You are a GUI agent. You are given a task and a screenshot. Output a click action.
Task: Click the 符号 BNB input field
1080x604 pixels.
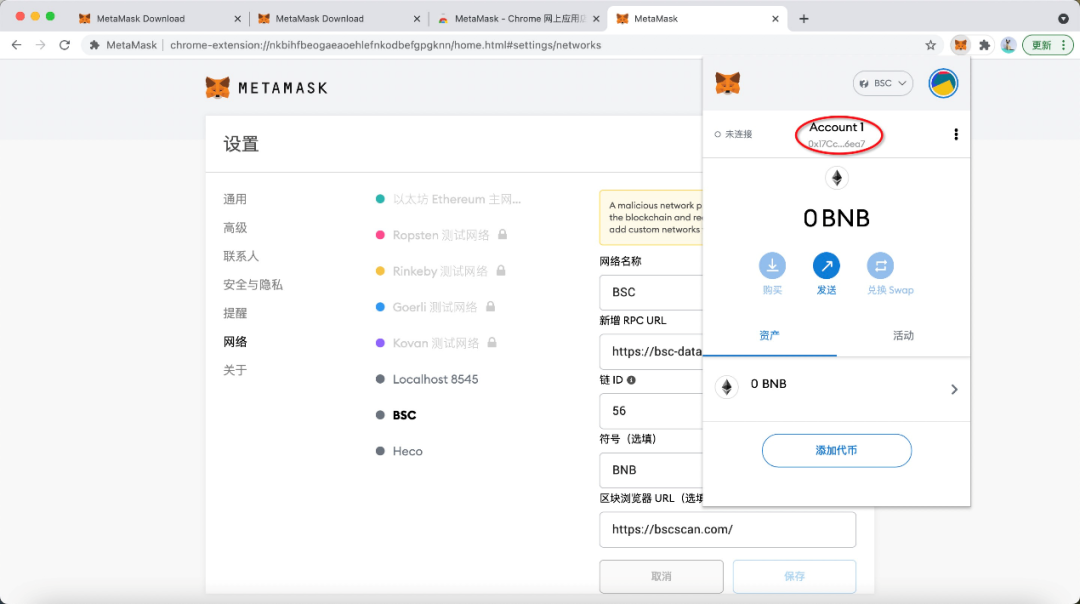[651, 470]
